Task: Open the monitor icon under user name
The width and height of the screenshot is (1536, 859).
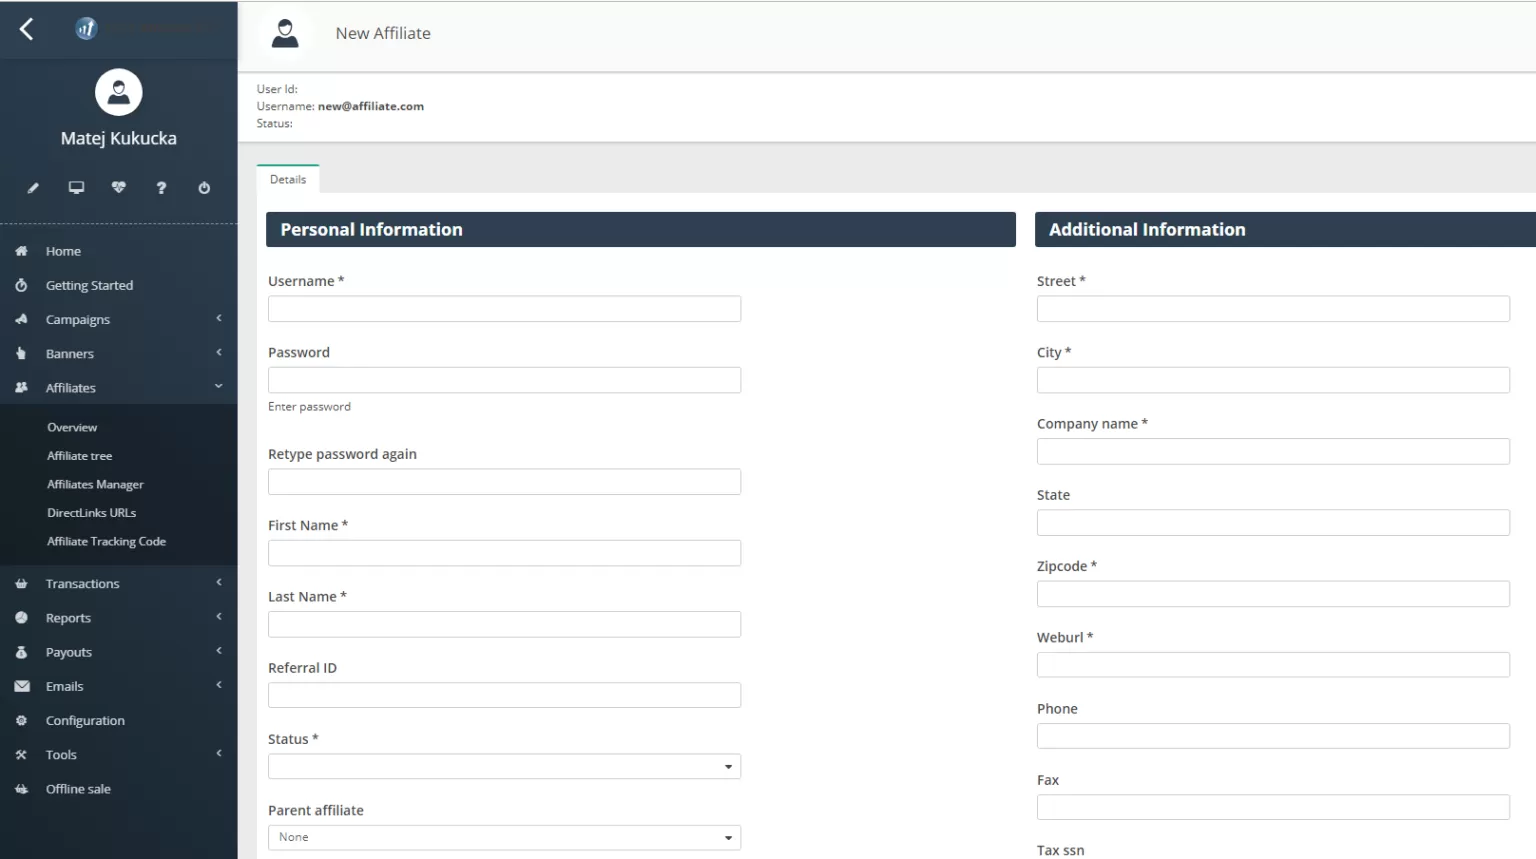Action: pos(76,188)
